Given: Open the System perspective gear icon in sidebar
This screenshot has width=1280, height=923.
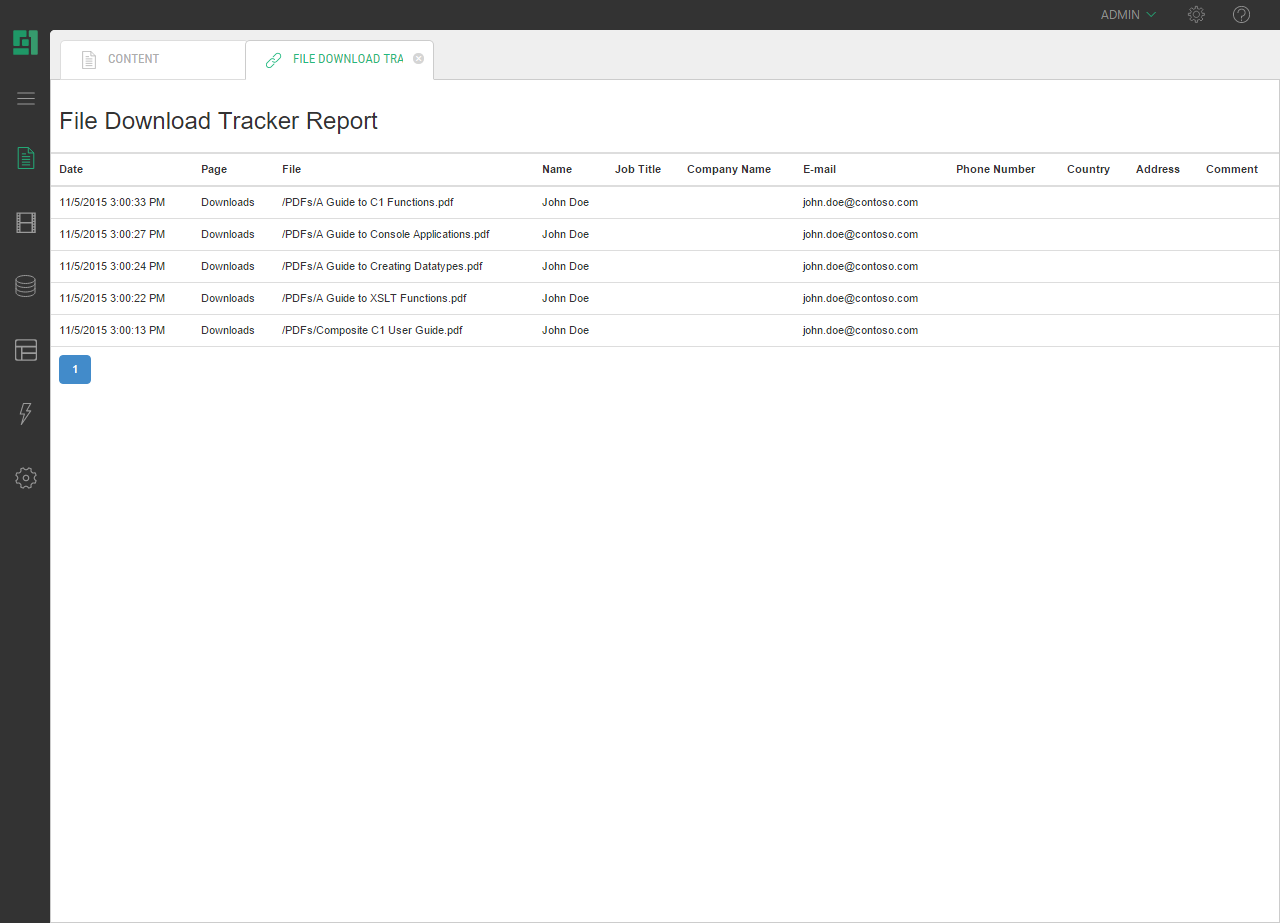Looking at the screenshot, I should tap(25, 478).
